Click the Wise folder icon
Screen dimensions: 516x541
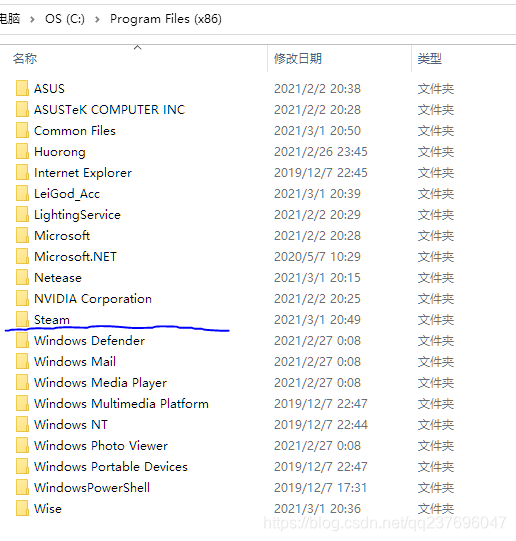pos(22,509)
